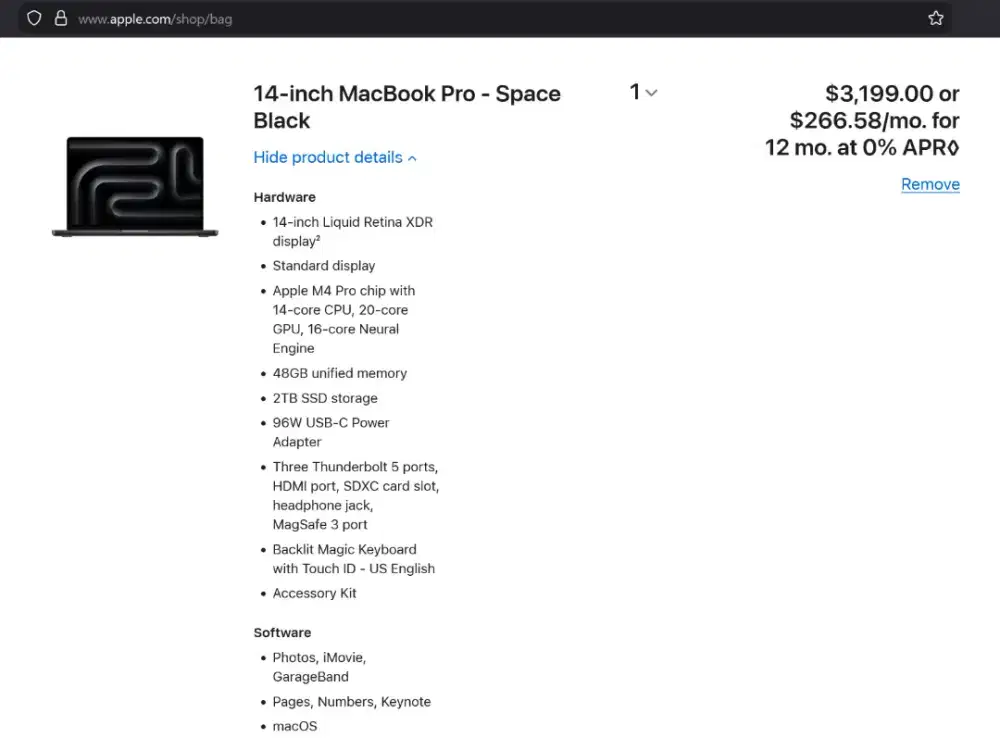
Task: Click the address bar URL
Action: 155,18
